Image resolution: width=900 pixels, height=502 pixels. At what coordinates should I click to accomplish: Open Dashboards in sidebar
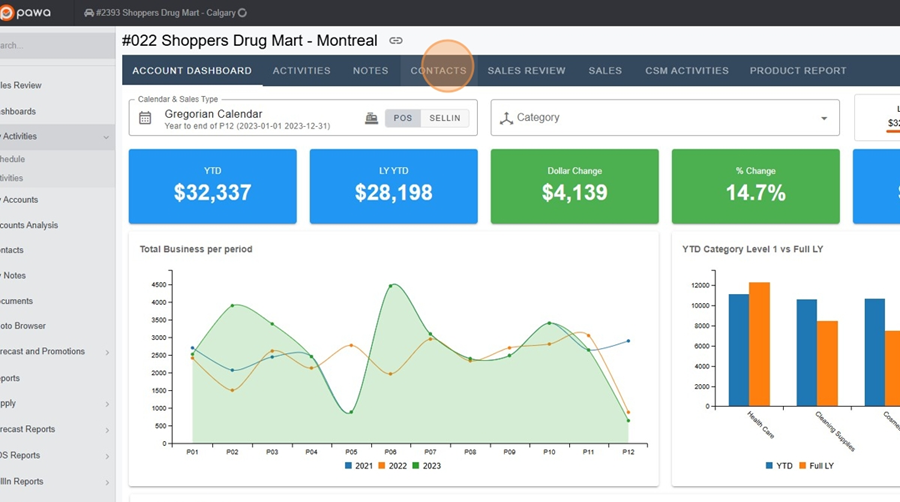pyautogui.click(x=56, y=111)
